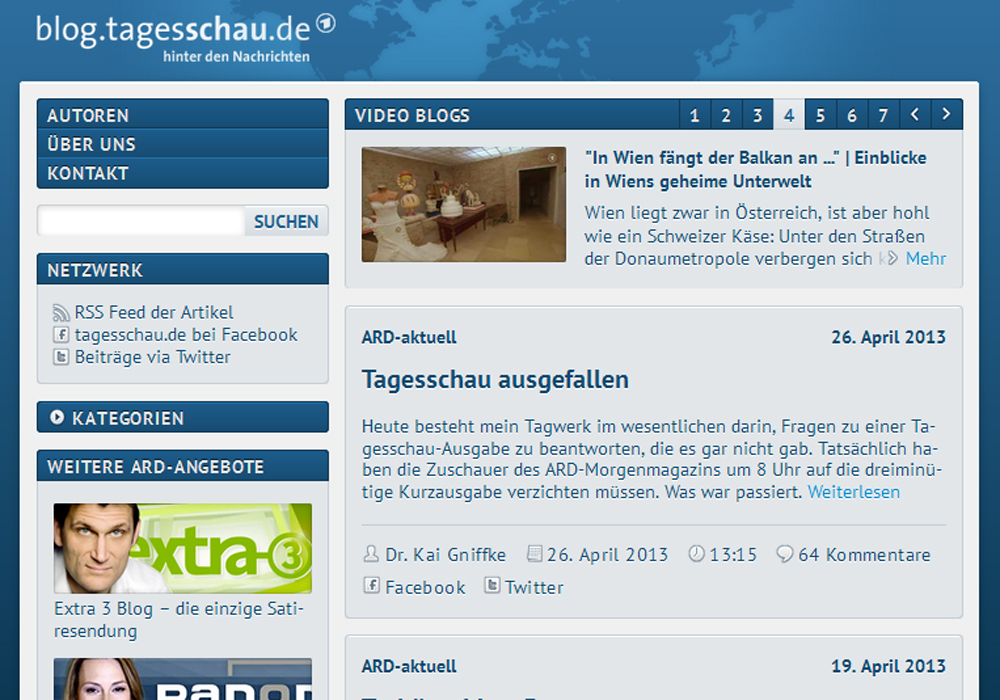Click Extra 3 Blog die einzige Satiresendung link
This screenshot has width=1000, height=700.
pos(179,619)
